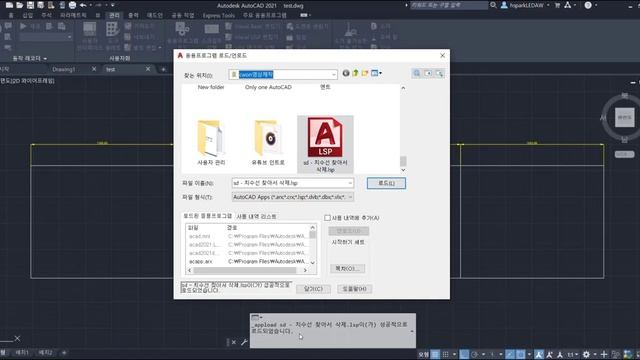This screenshot has height=360, width=640.
Task: Toggle polar tracking in the status bar
Action: (474, 354)
